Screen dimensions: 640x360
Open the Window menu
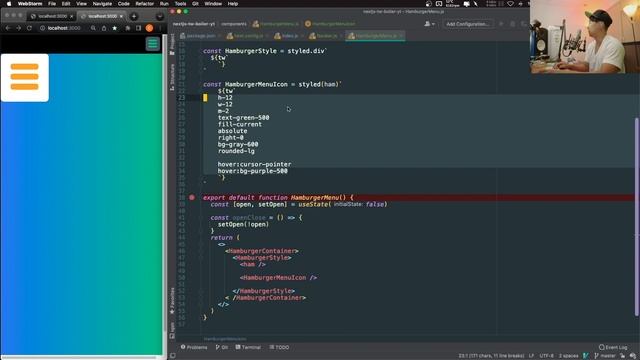pyautogui.click(x=213, y=4)
